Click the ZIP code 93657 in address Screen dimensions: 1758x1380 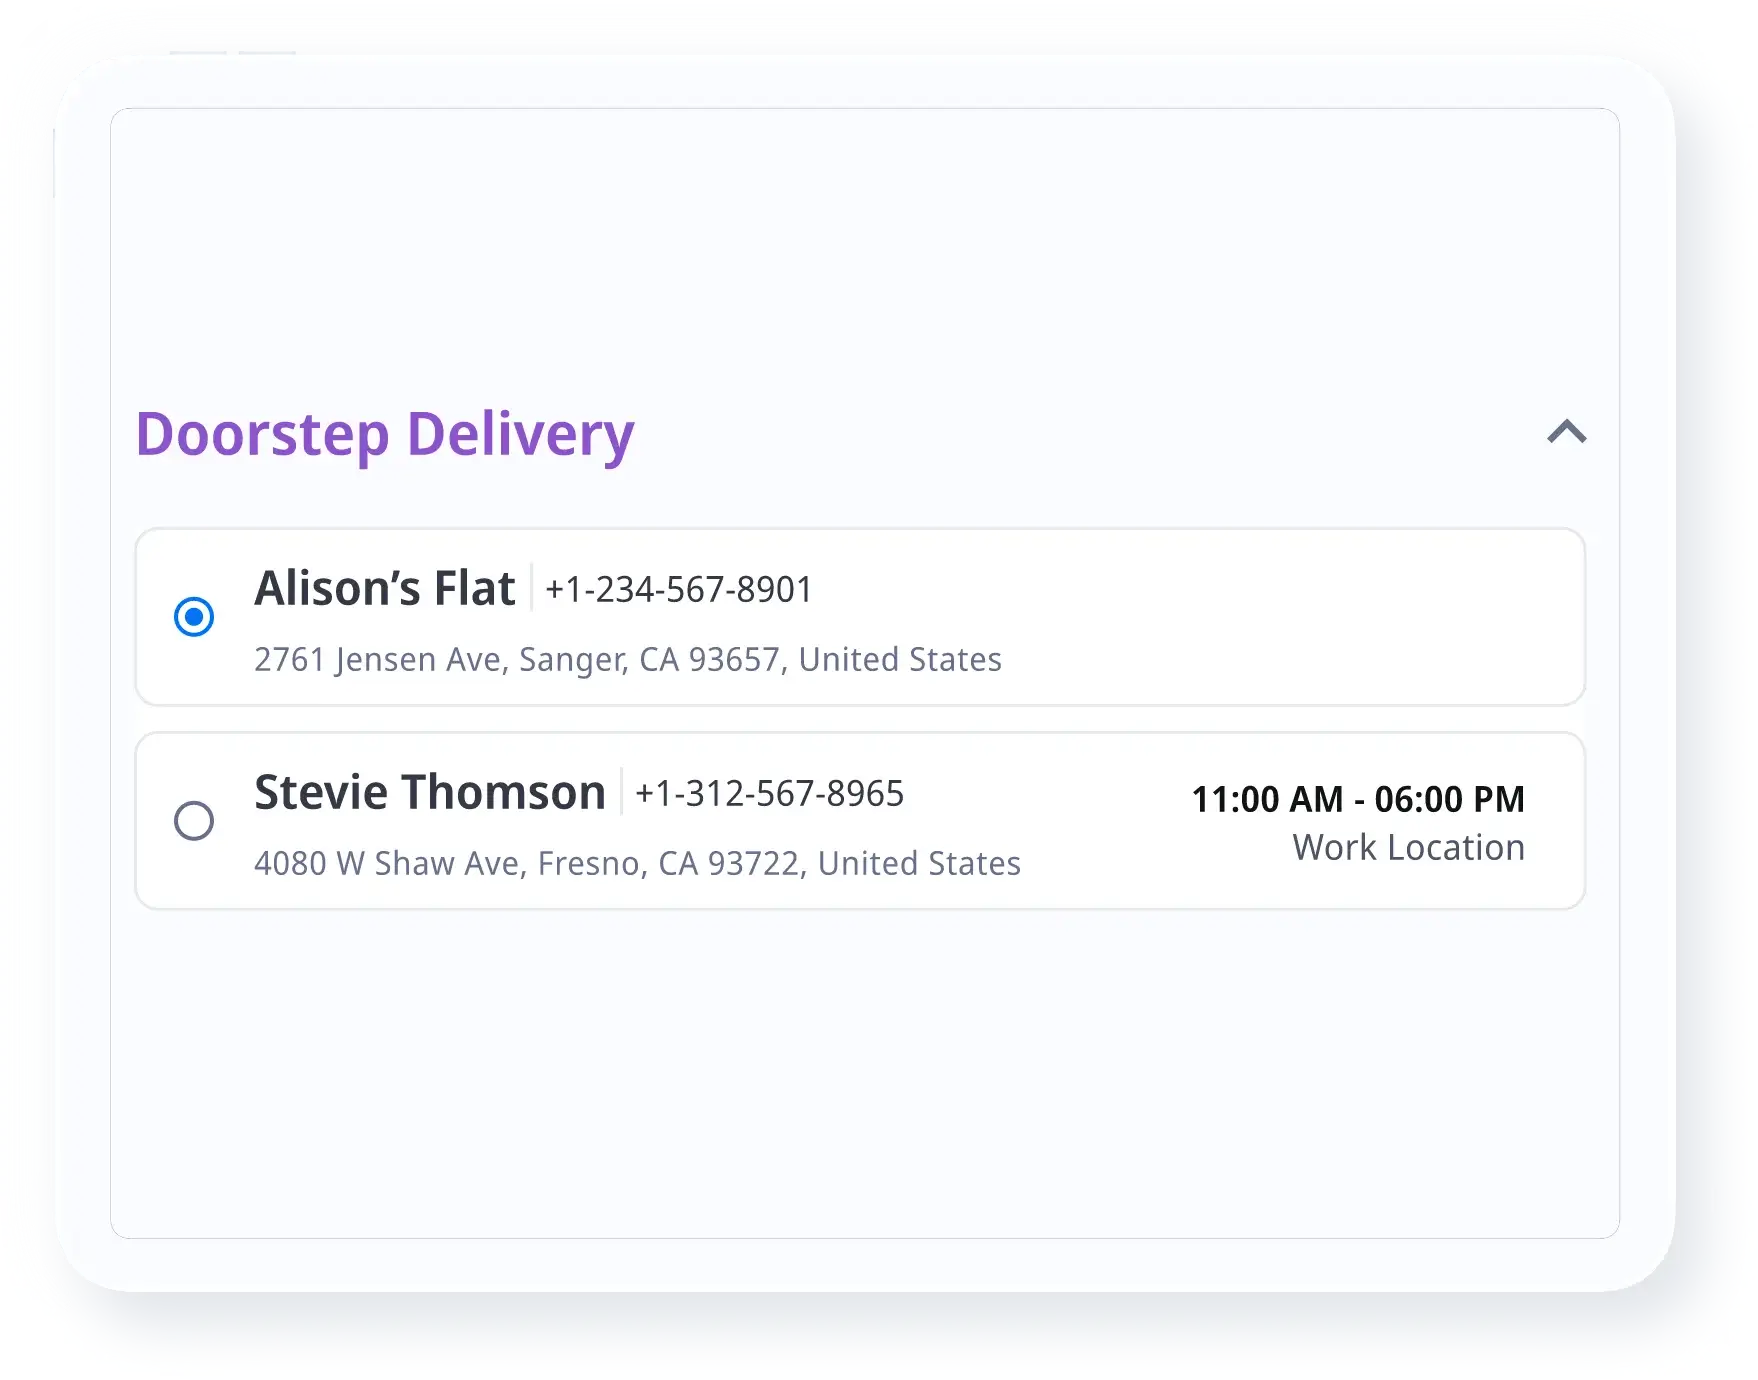(734, 660)
